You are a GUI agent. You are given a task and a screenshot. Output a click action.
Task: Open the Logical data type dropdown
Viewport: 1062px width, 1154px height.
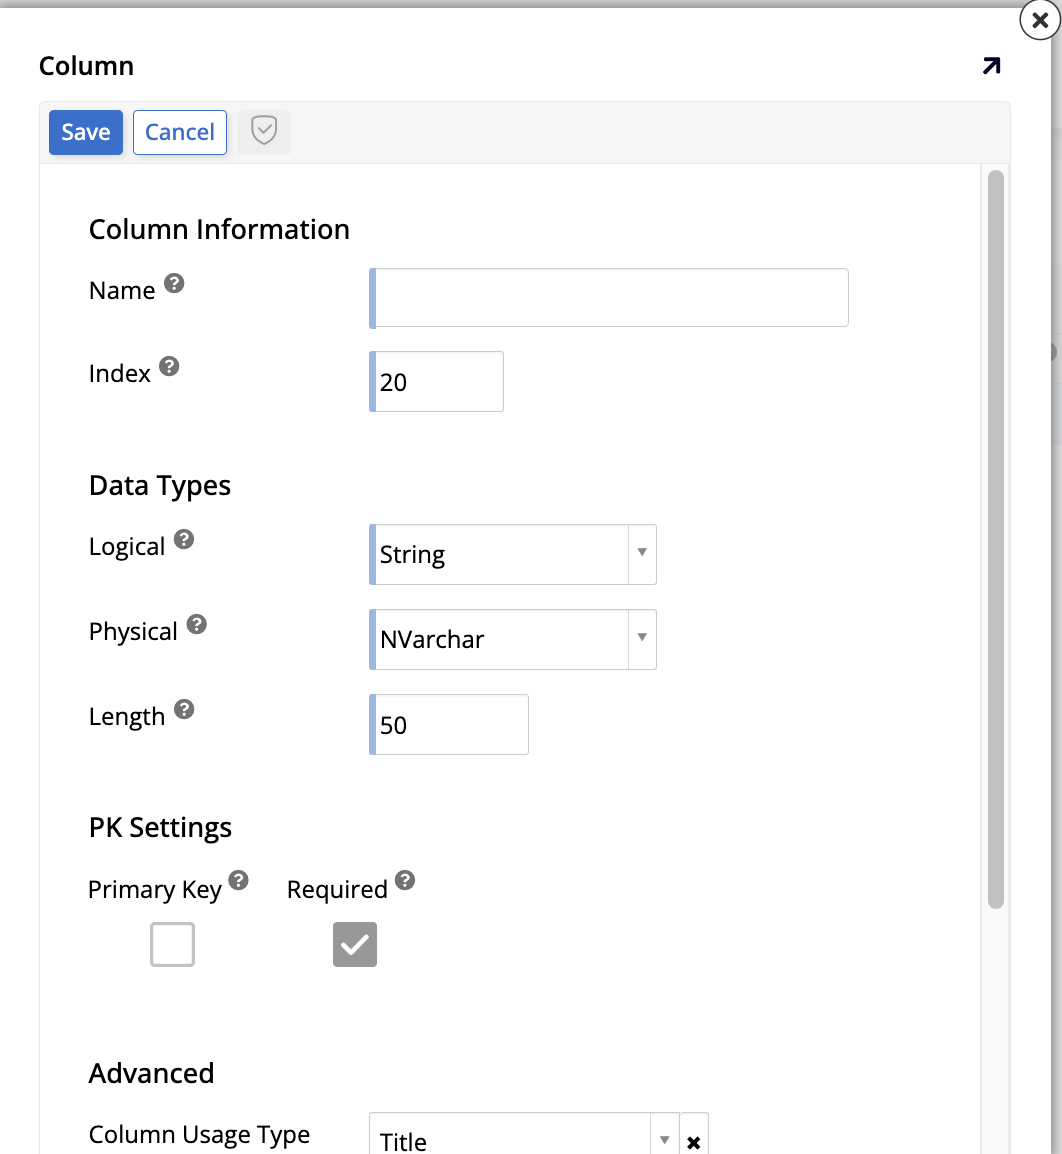tap(642, 554)
